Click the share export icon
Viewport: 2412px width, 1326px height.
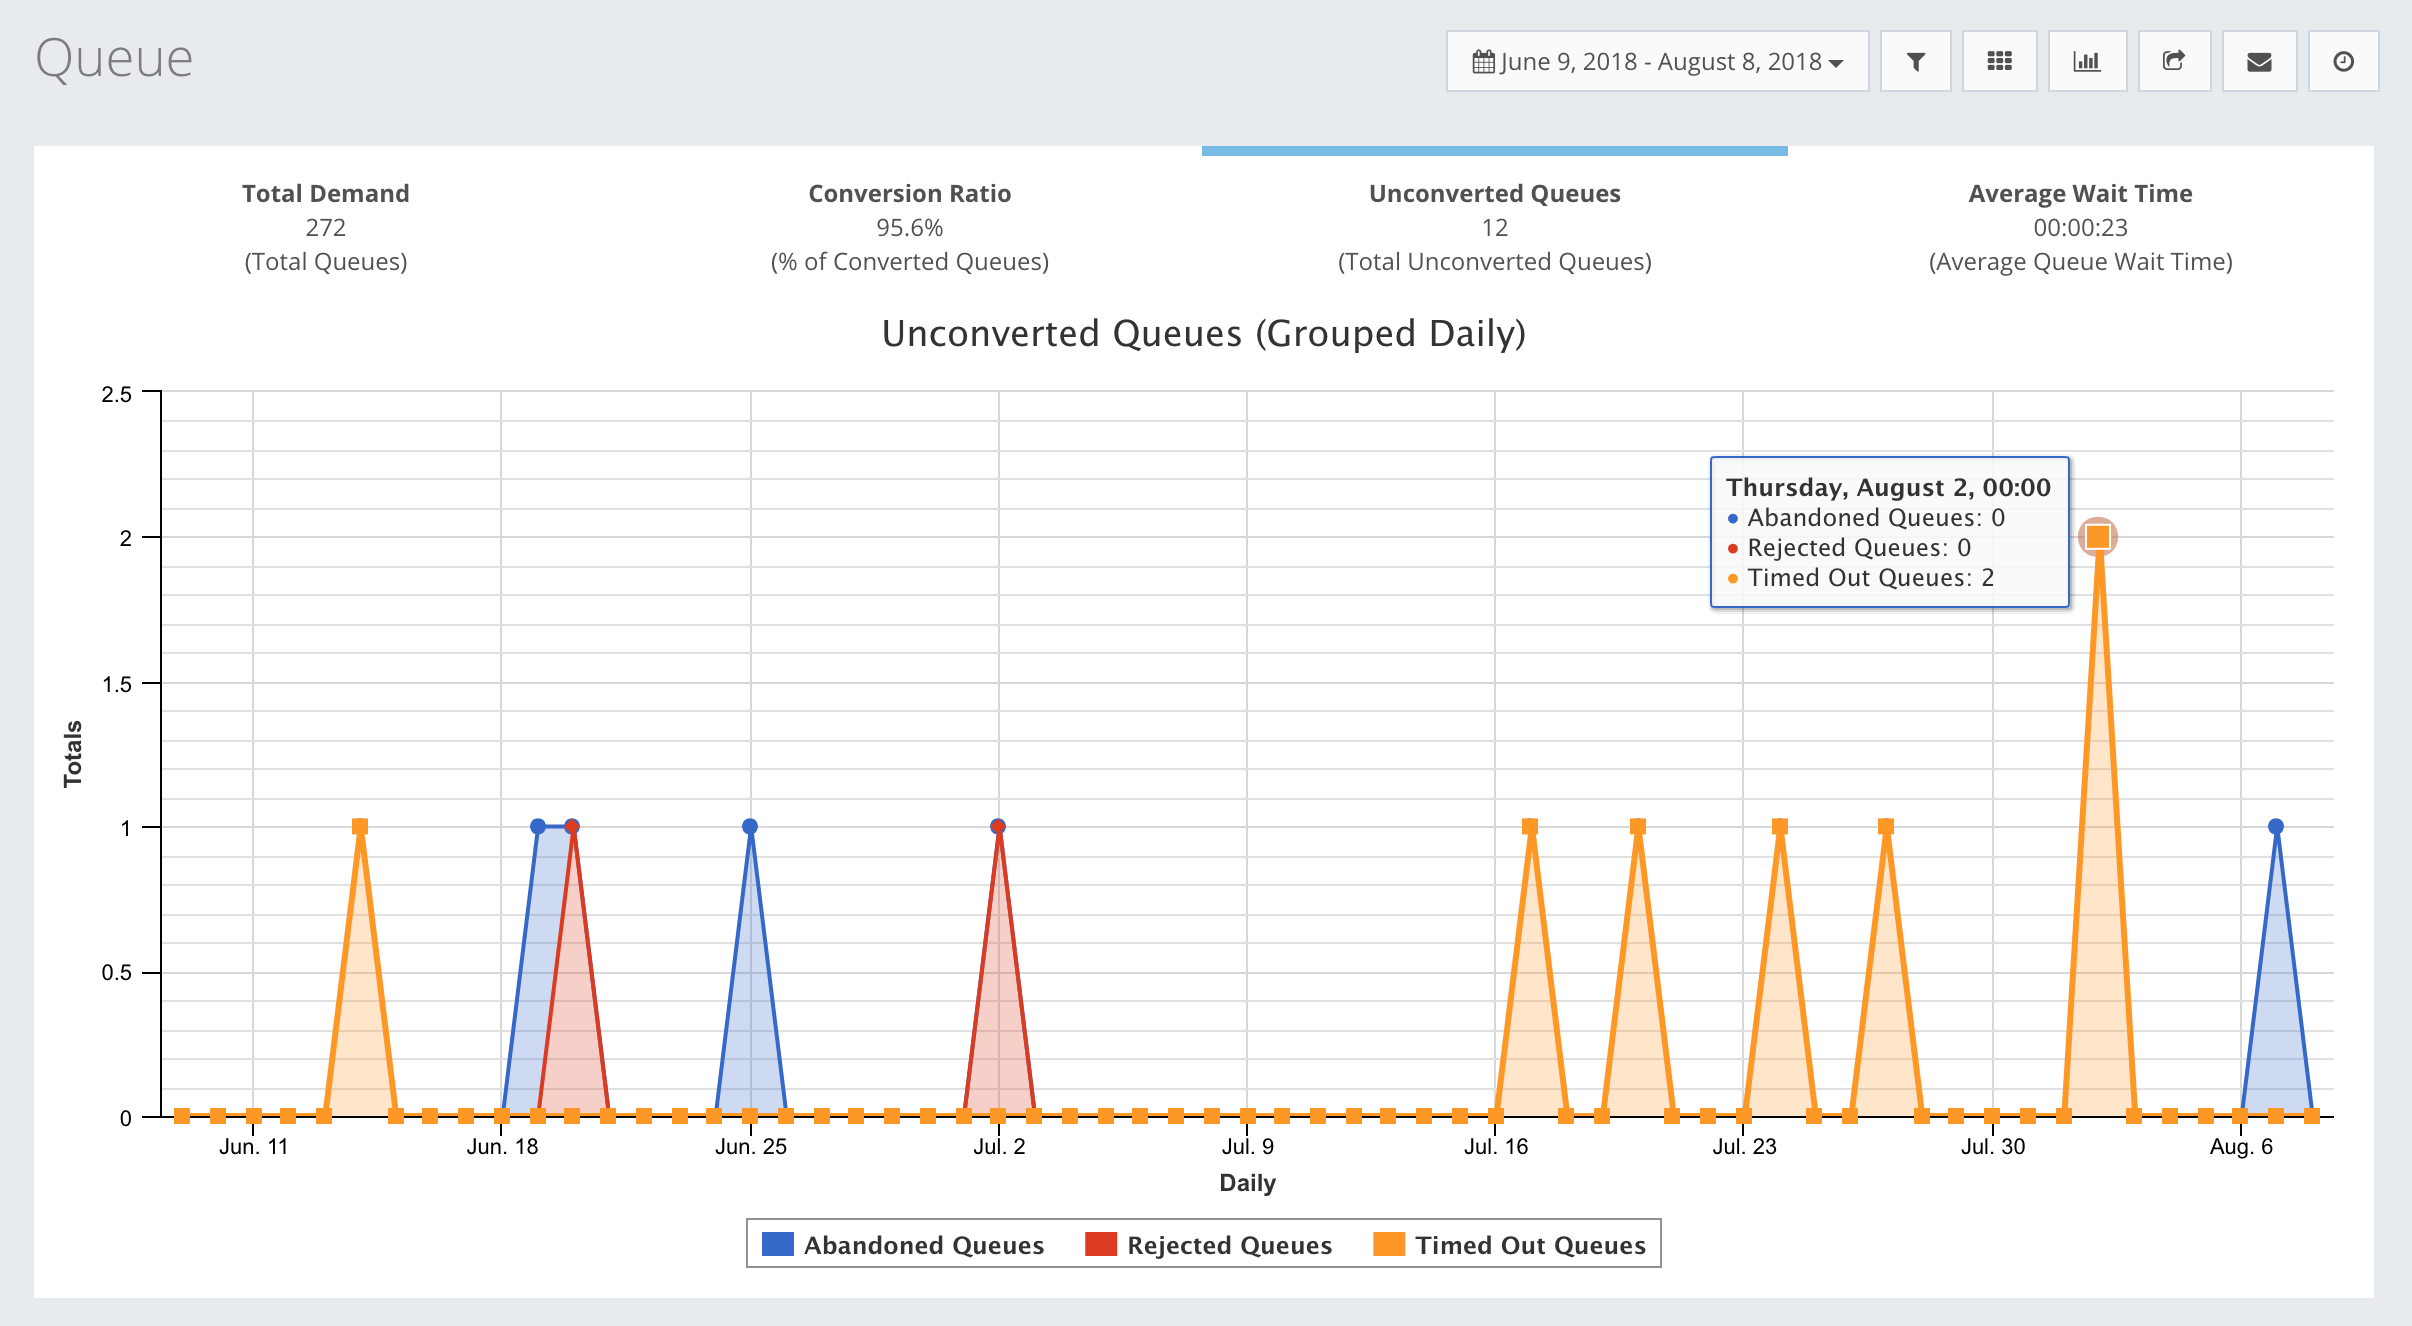click(x=2173, y=62)
